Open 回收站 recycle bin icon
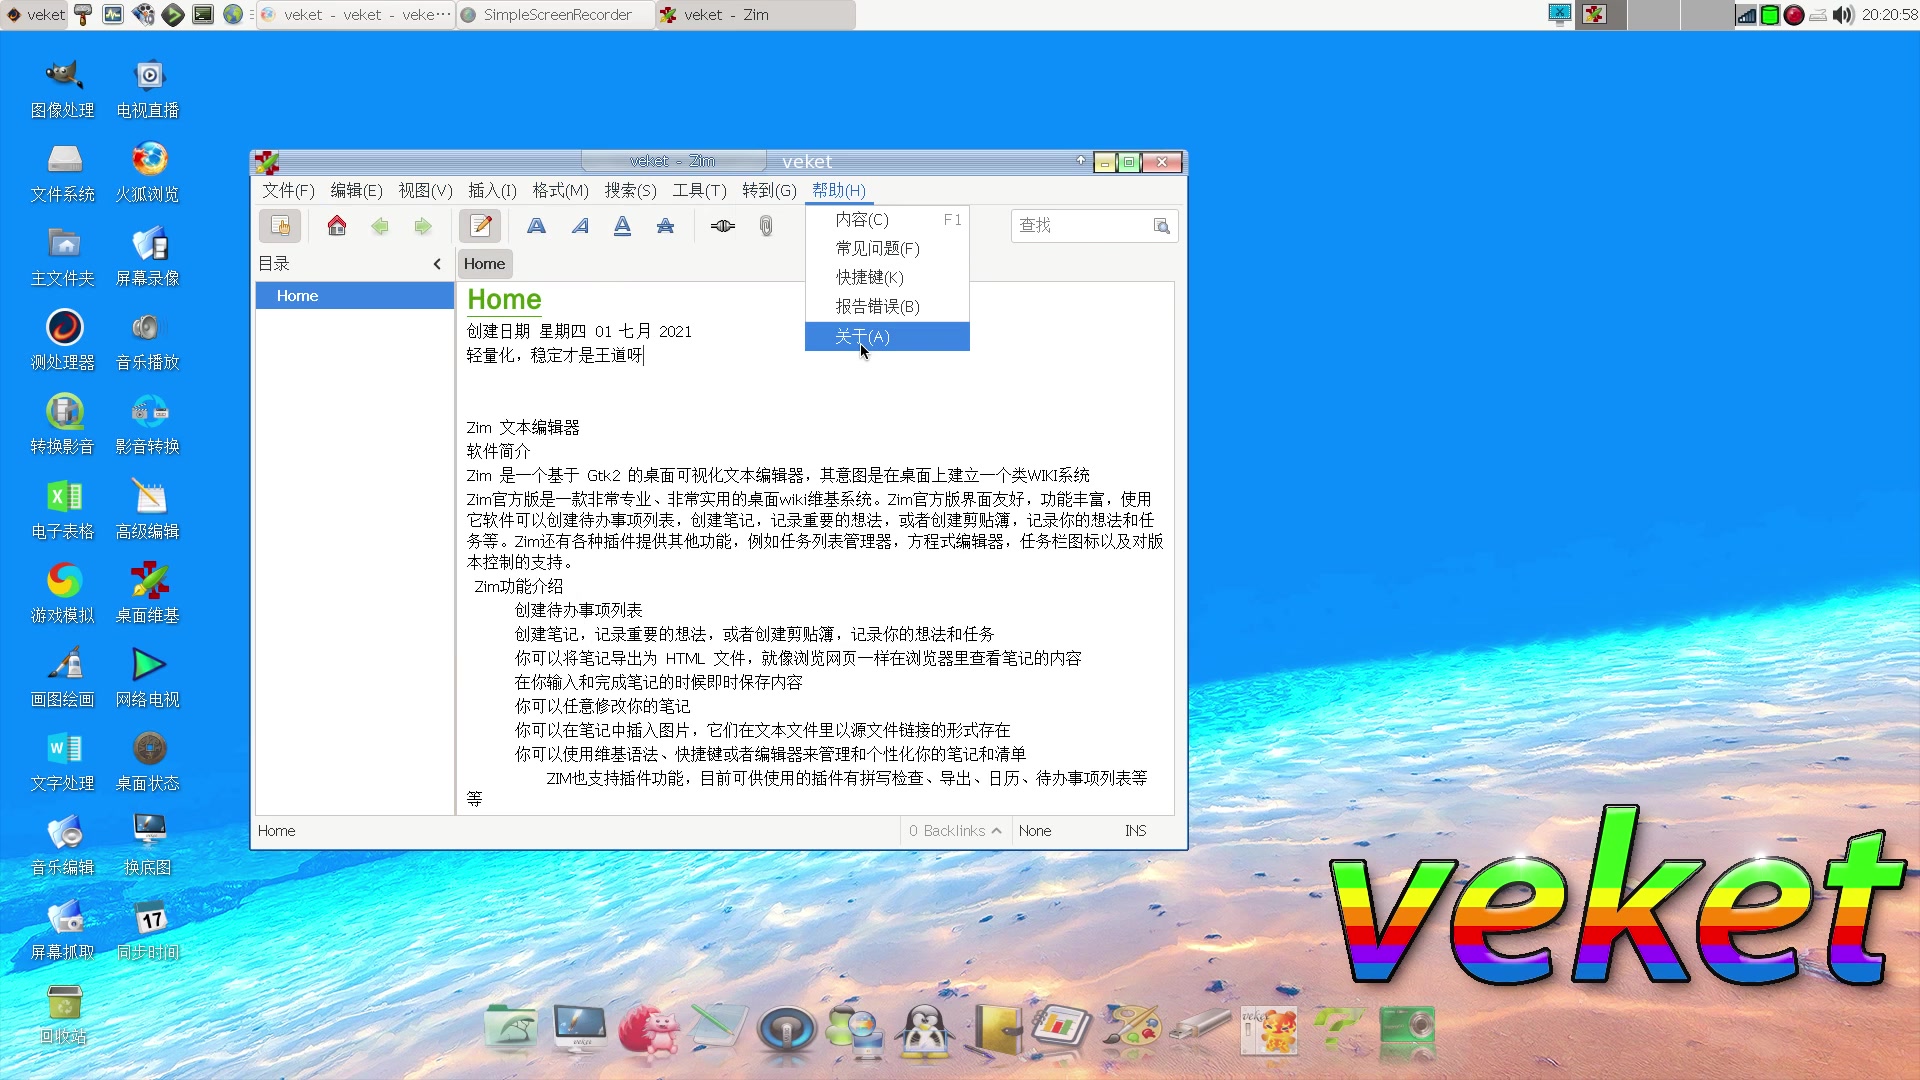This screenshot has height=1080, width=1920. click(63, 1014)
